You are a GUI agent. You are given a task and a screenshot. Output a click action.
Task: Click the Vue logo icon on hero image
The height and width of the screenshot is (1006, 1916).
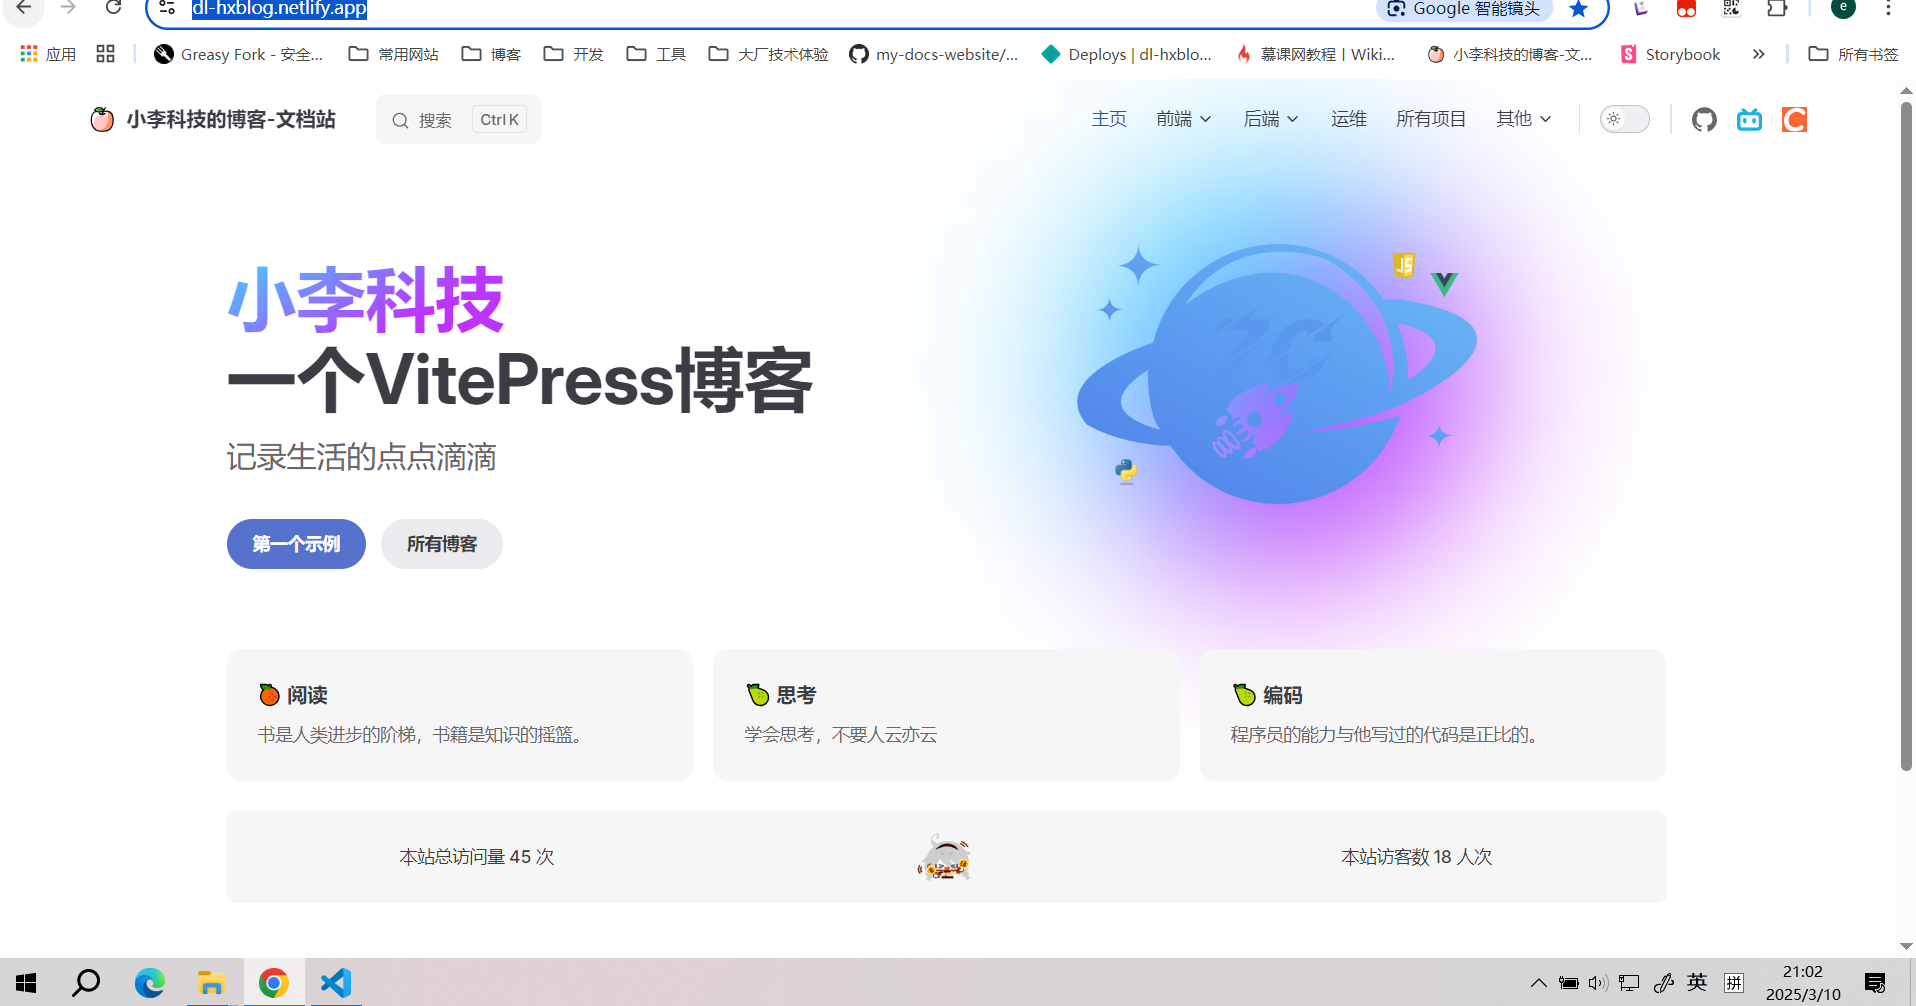(1444, 284)
